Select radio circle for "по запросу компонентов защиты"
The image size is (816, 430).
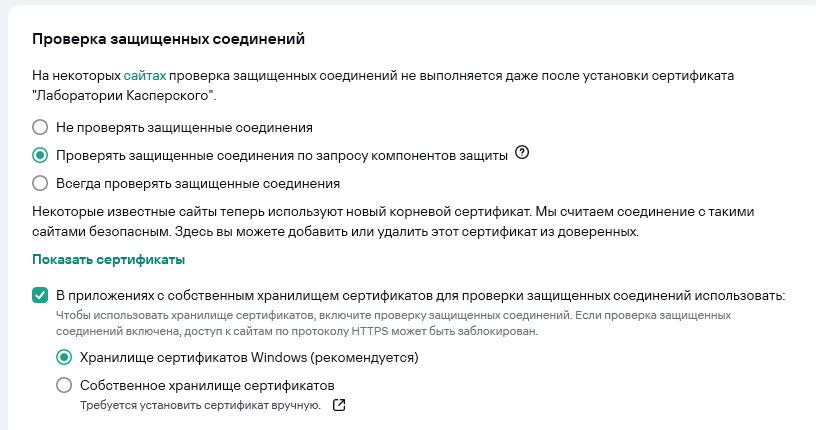[40, 155]
